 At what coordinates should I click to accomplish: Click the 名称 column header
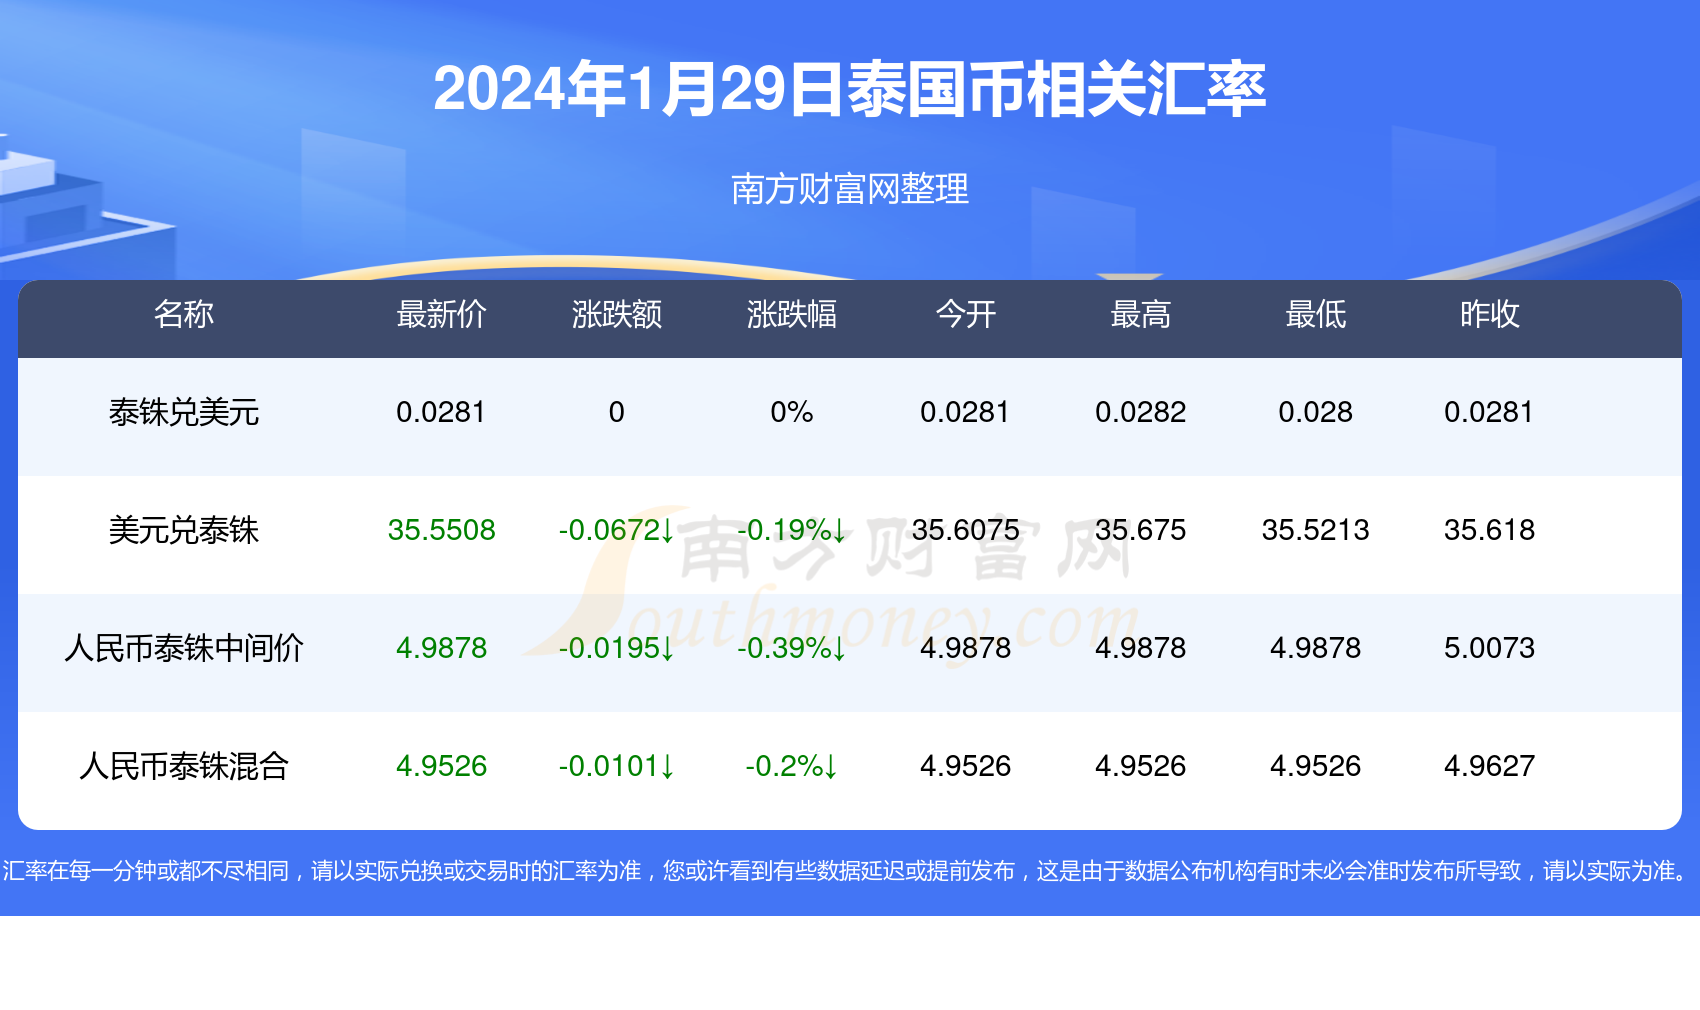[184, 314]
